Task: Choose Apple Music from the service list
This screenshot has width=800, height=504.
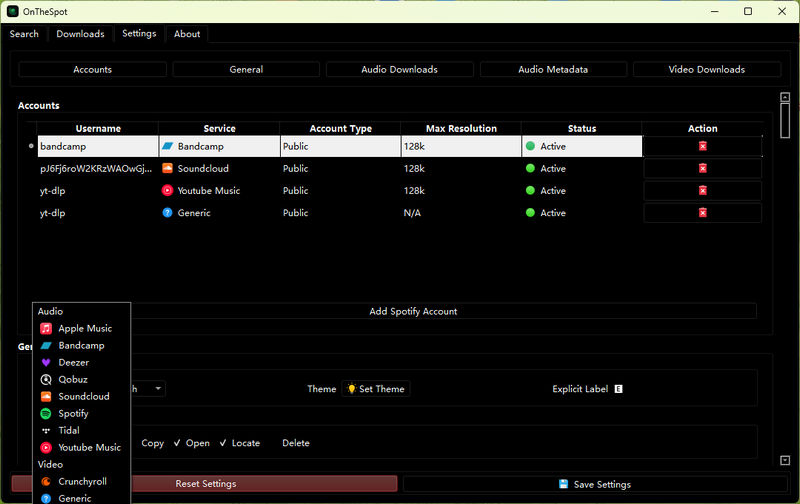Action: pyautogui.click(x=82, y=329)
